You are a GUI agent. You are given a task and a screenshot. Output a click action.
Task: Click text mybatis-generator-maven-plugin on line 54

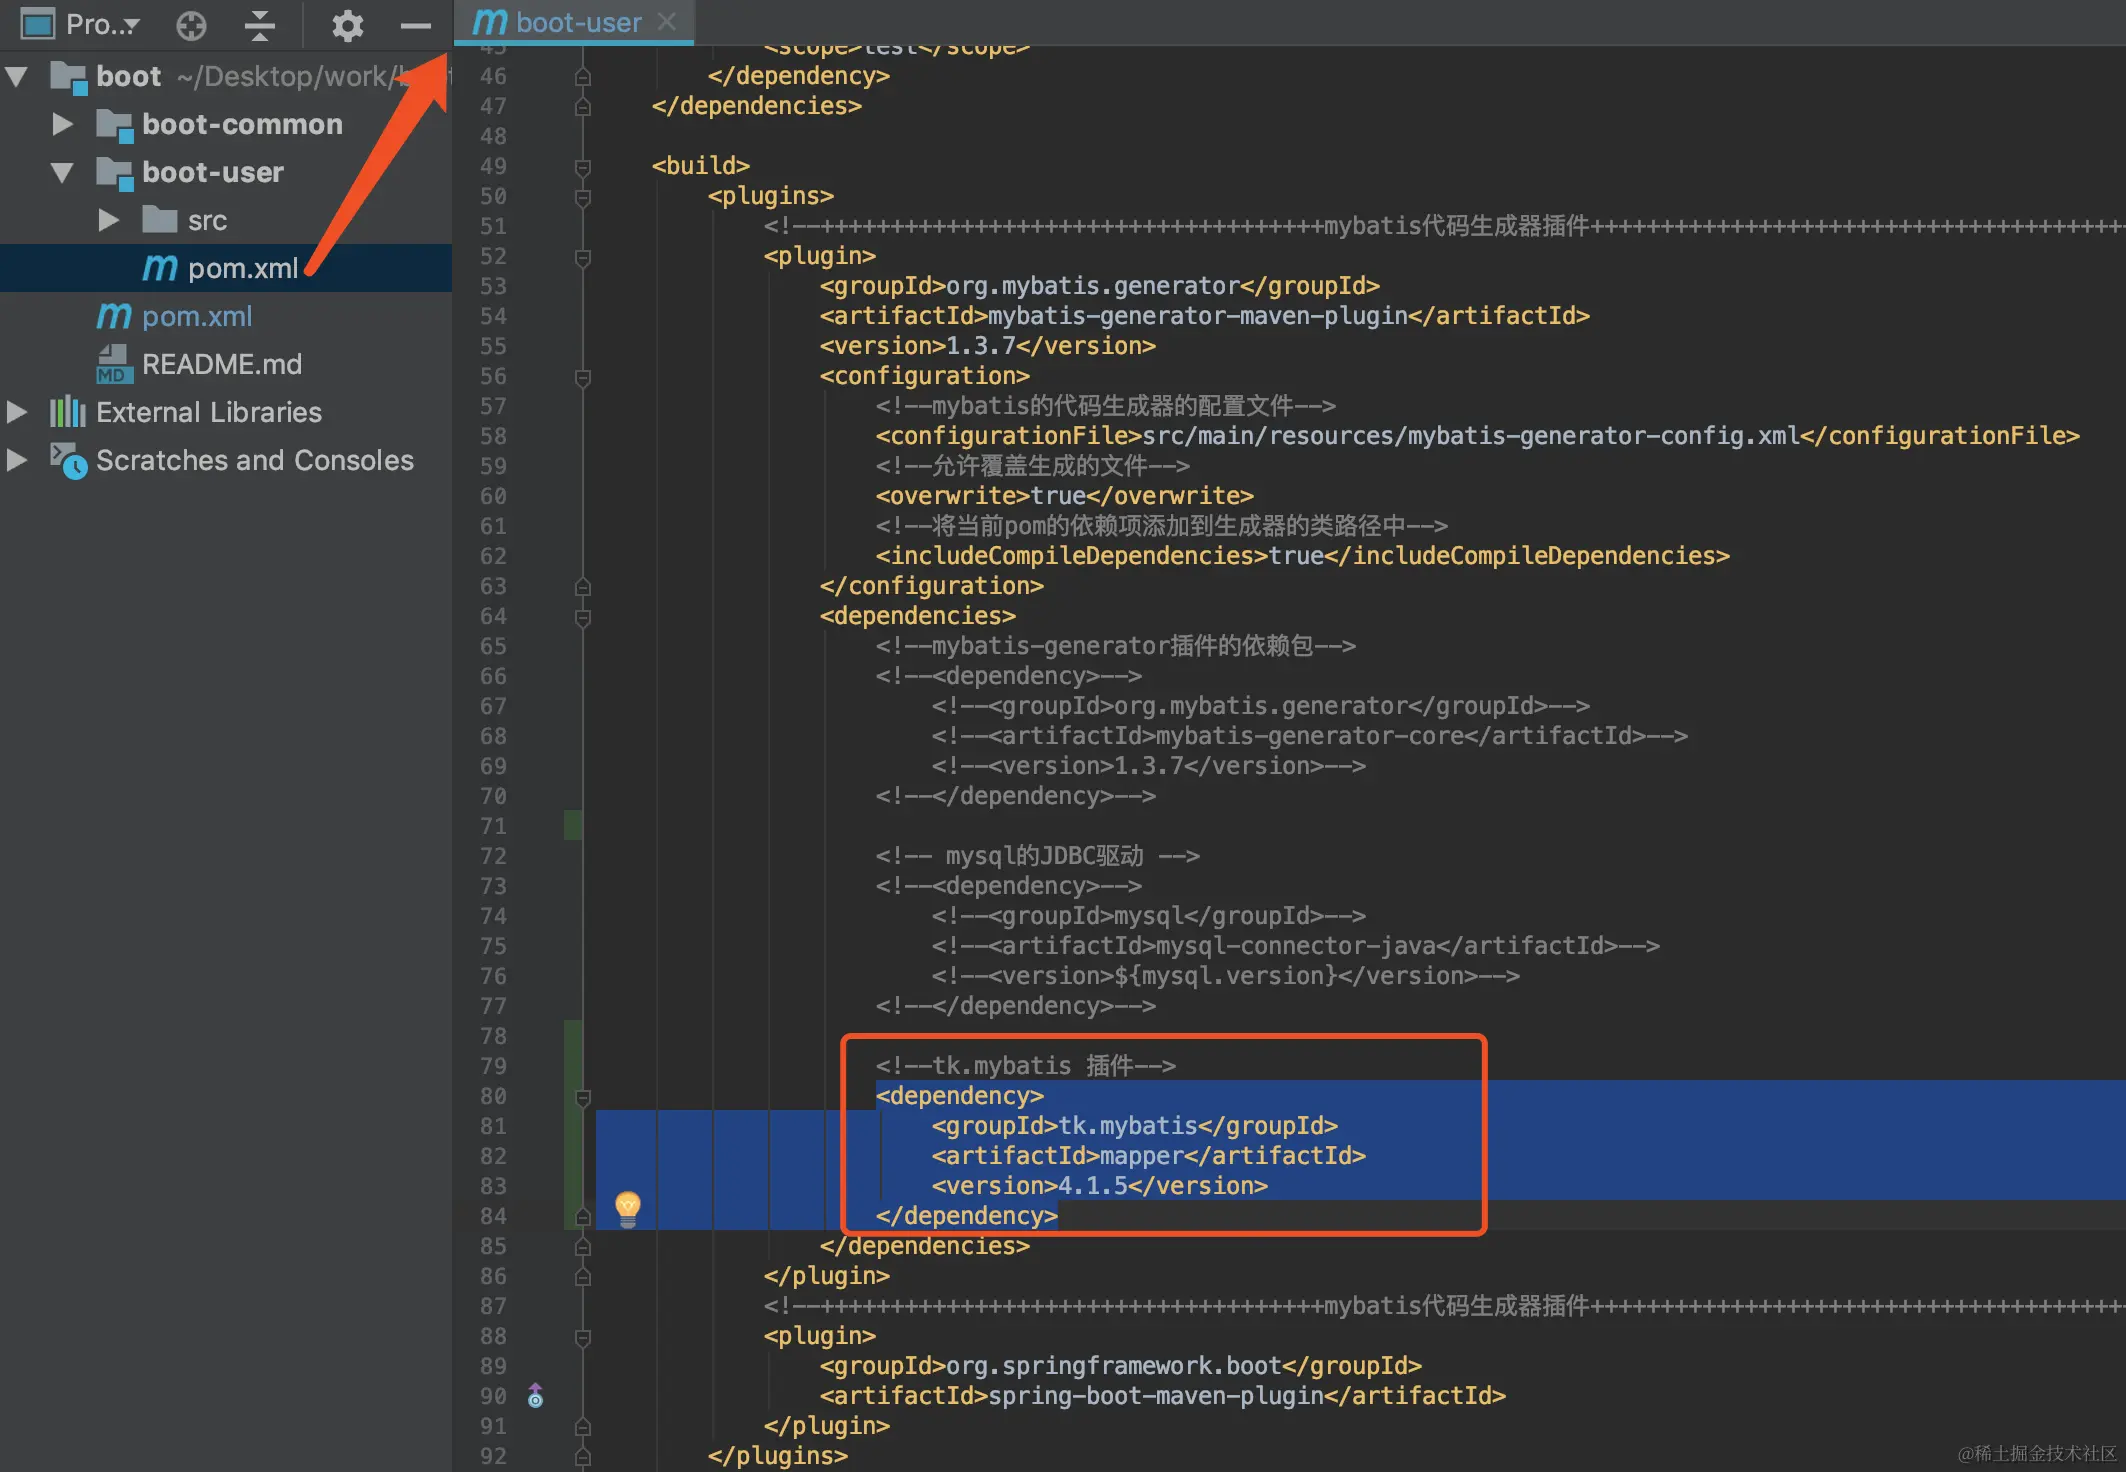point(1197,316)
